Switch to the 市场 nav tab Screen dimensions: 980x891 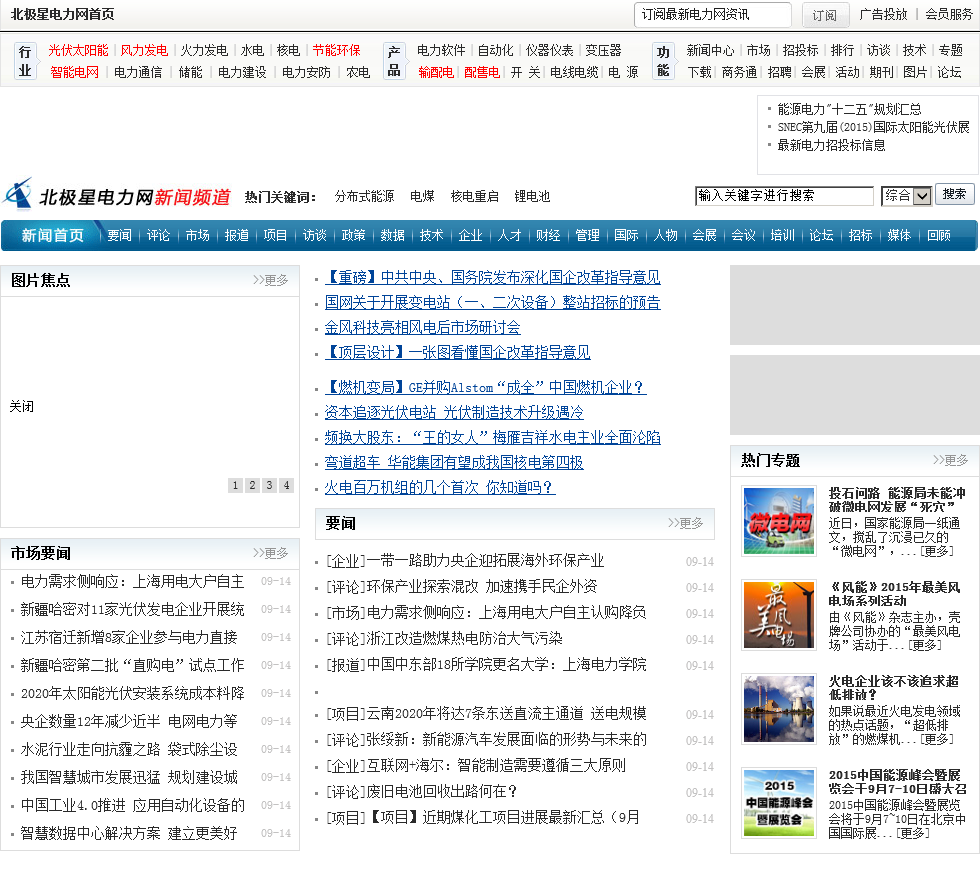pos(198,236)
